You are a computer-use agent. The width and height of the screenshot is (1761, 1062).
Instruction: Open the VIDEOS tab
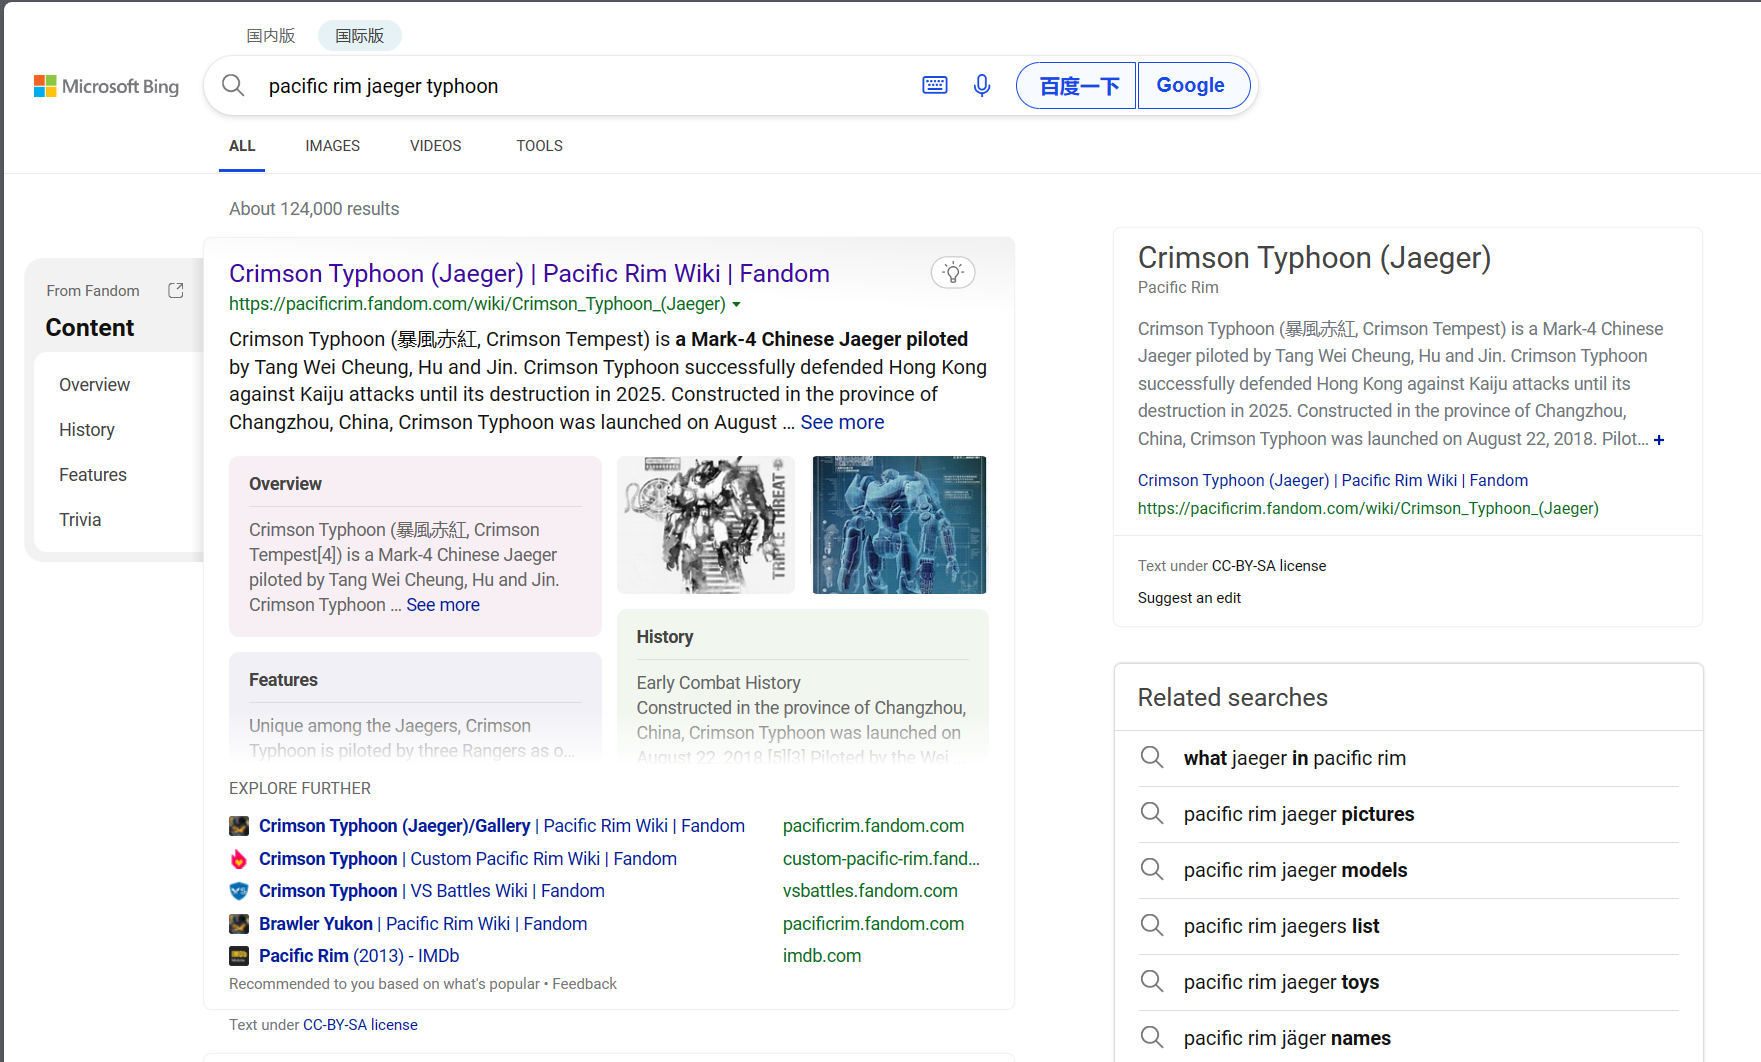[x=435, y=146]
